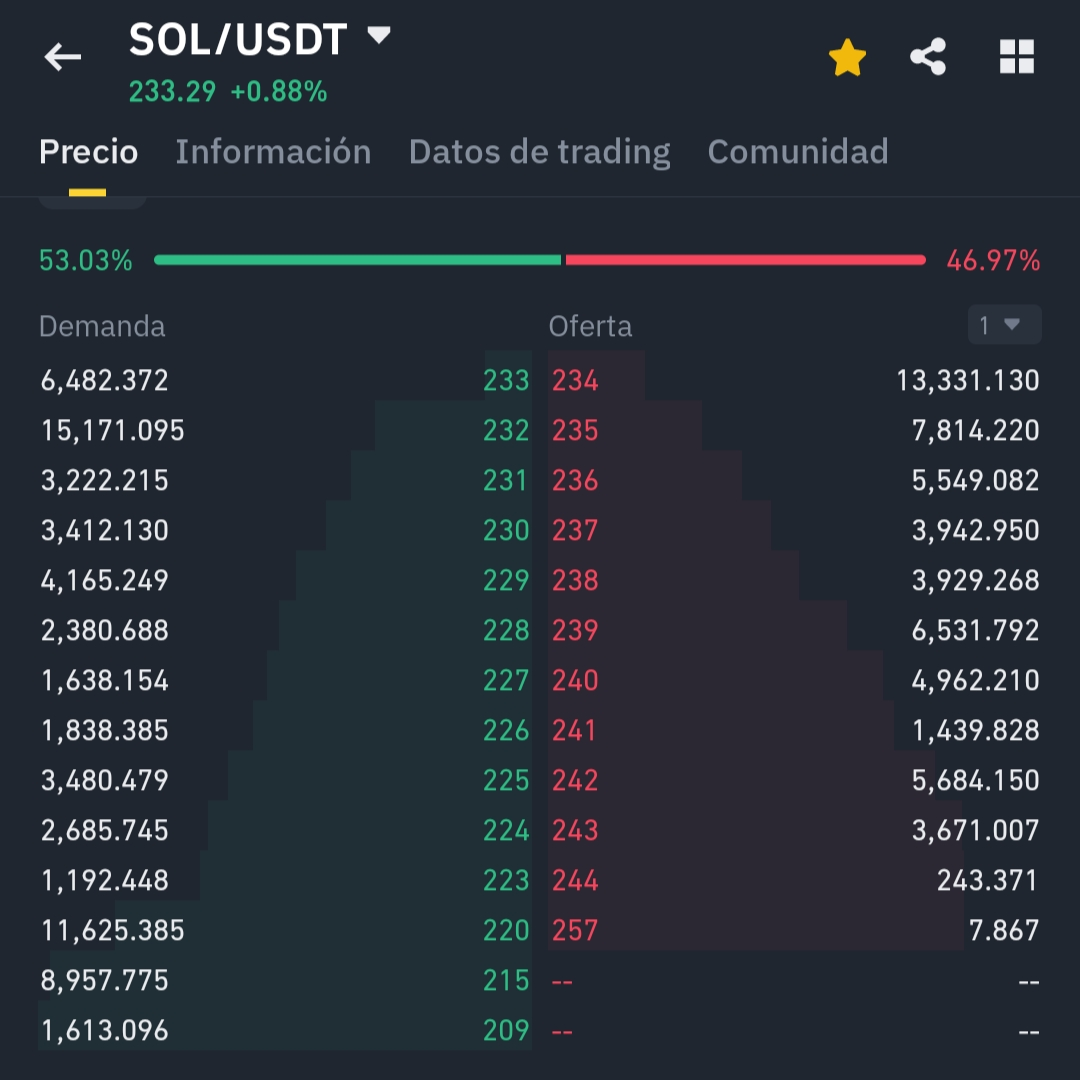
Task: Tap the red ask portion of ratio bar
Action: tap(745, 260)
